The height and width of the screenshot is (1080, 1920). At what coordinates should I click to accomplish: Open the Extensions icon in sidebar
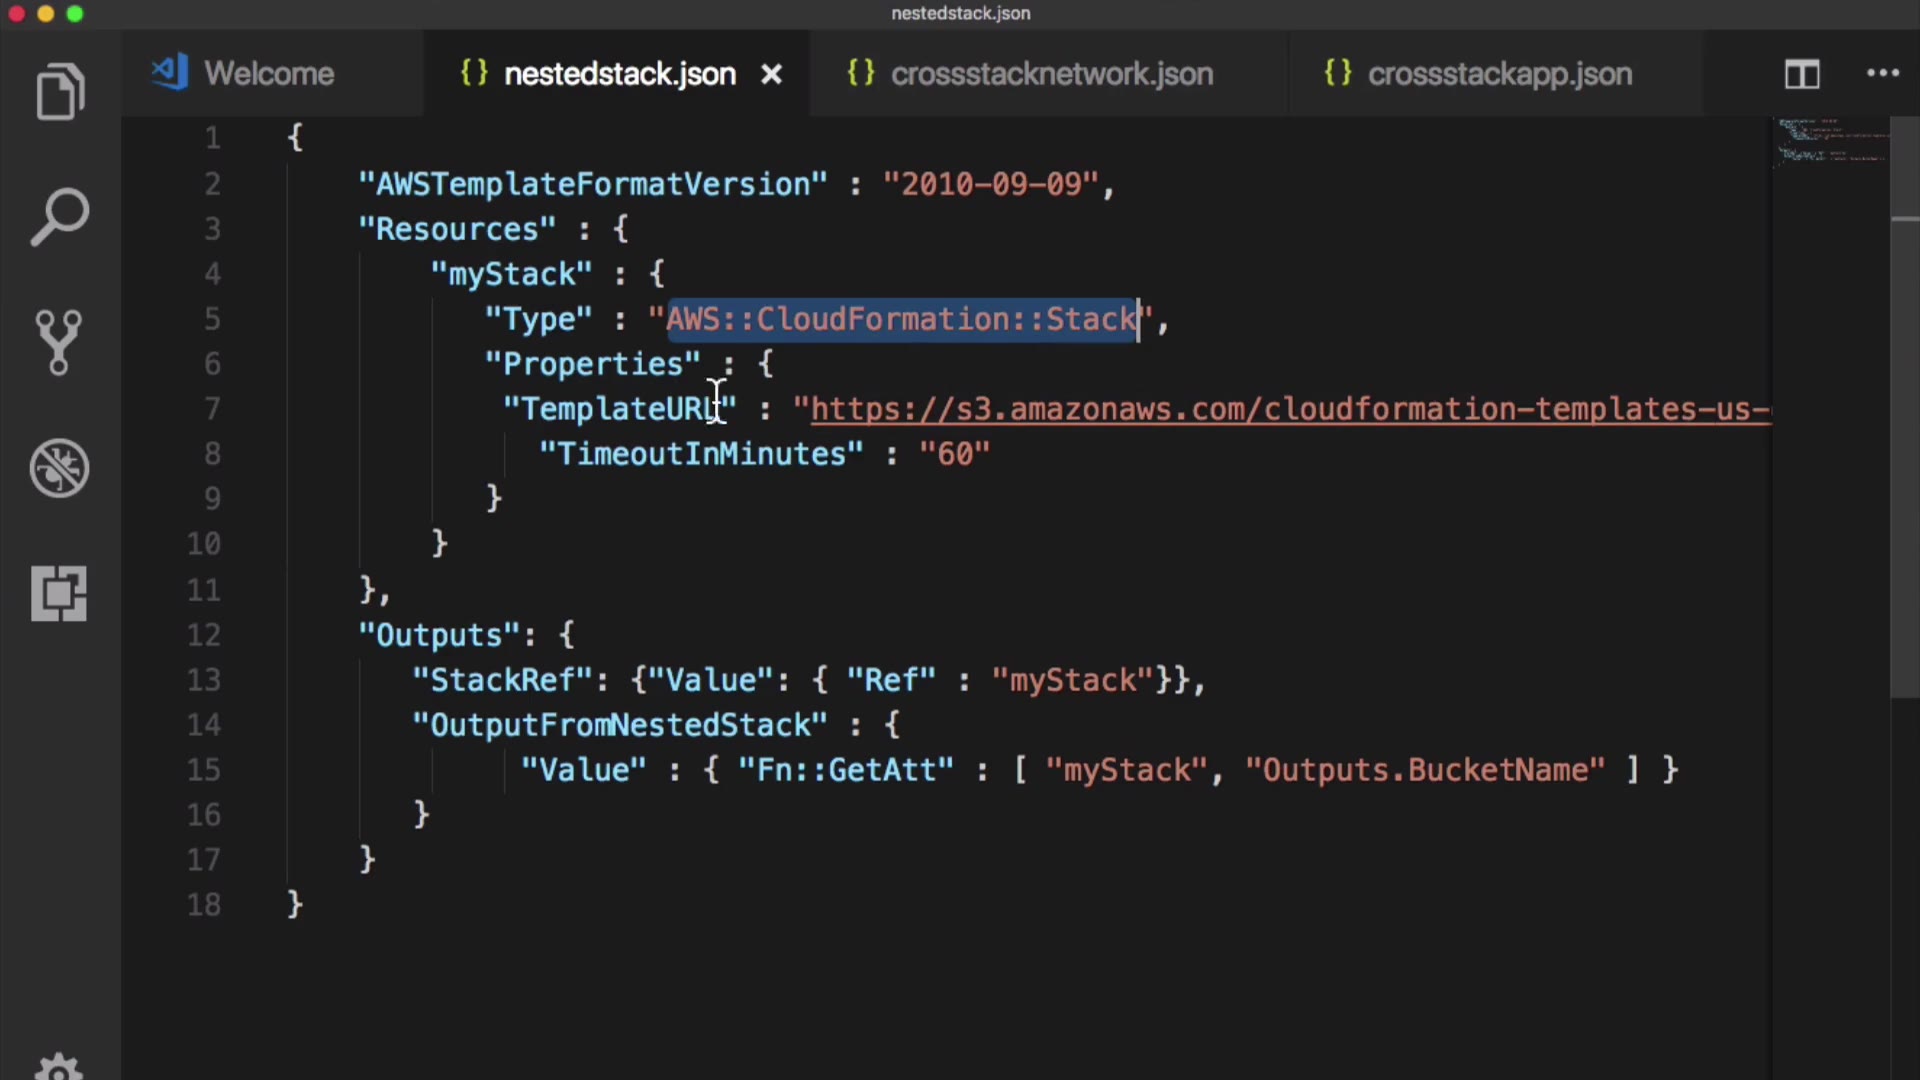point(59,594)
